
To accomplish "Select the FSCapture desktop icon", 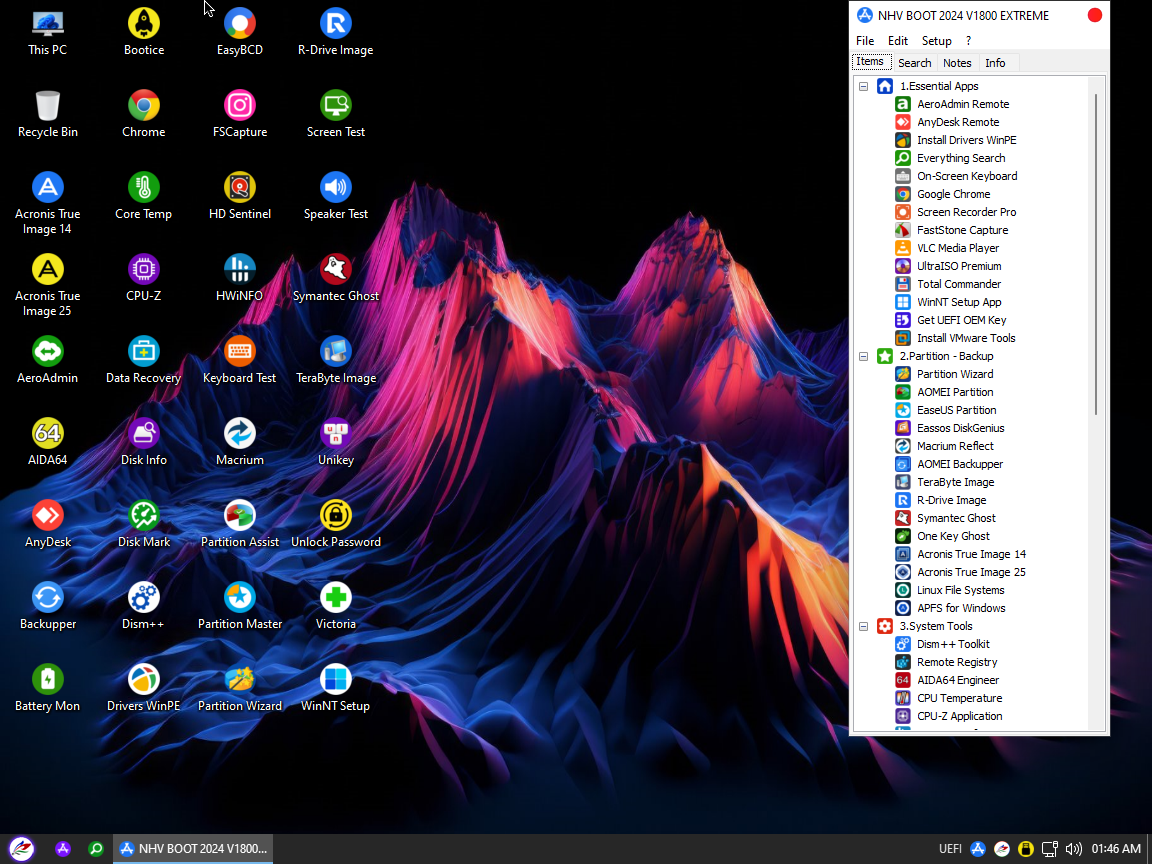I will coord(240,114).
